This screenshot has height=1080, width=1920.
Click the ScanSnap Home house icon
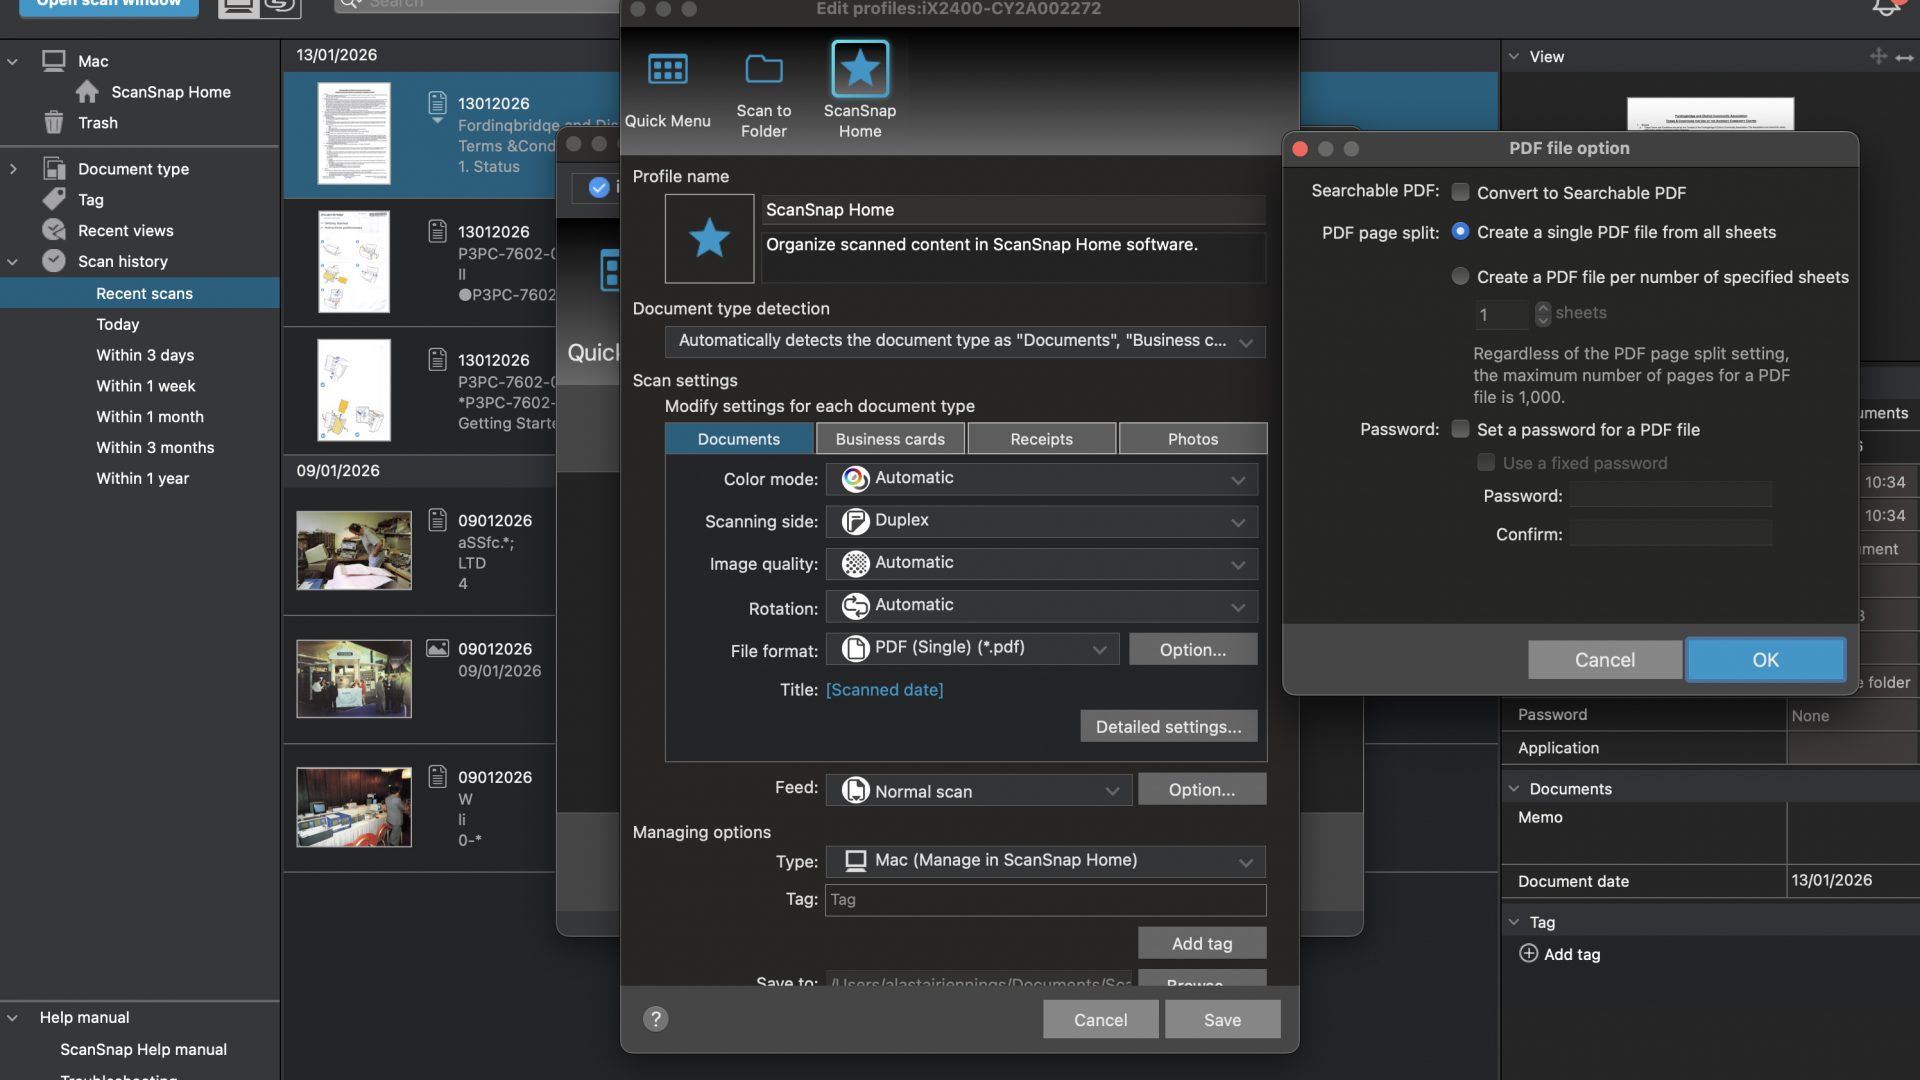(x=87, y=92)
